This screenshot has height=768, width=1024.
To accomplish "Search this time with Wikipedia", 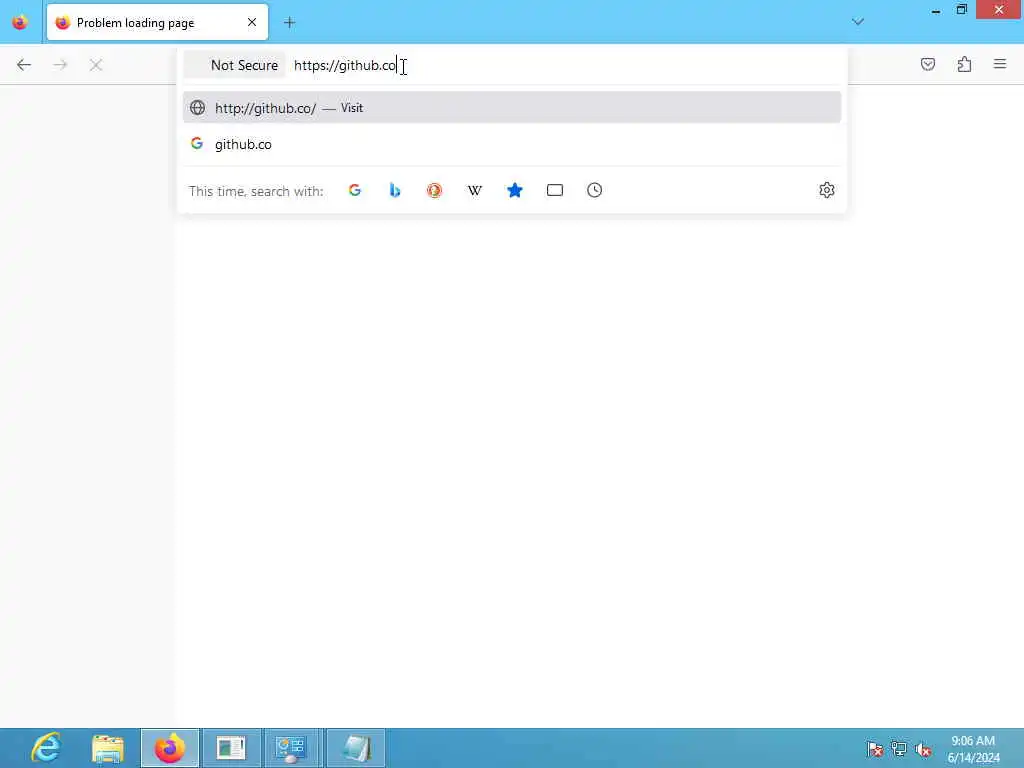I will coord(475,190).
